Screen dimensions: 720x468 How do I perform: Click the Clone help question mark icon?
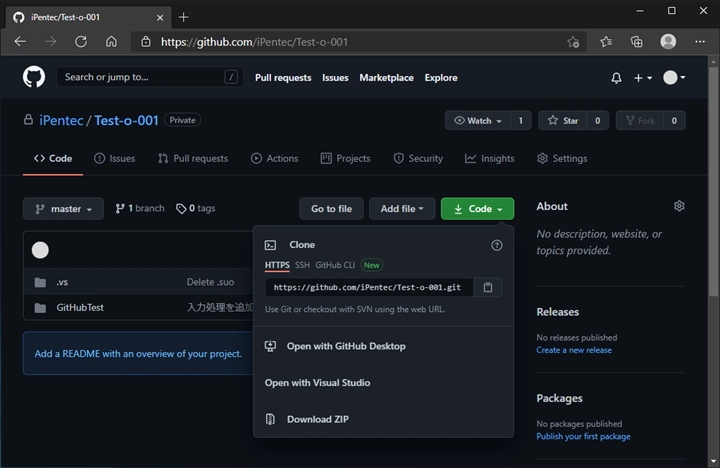click(496, 245)
